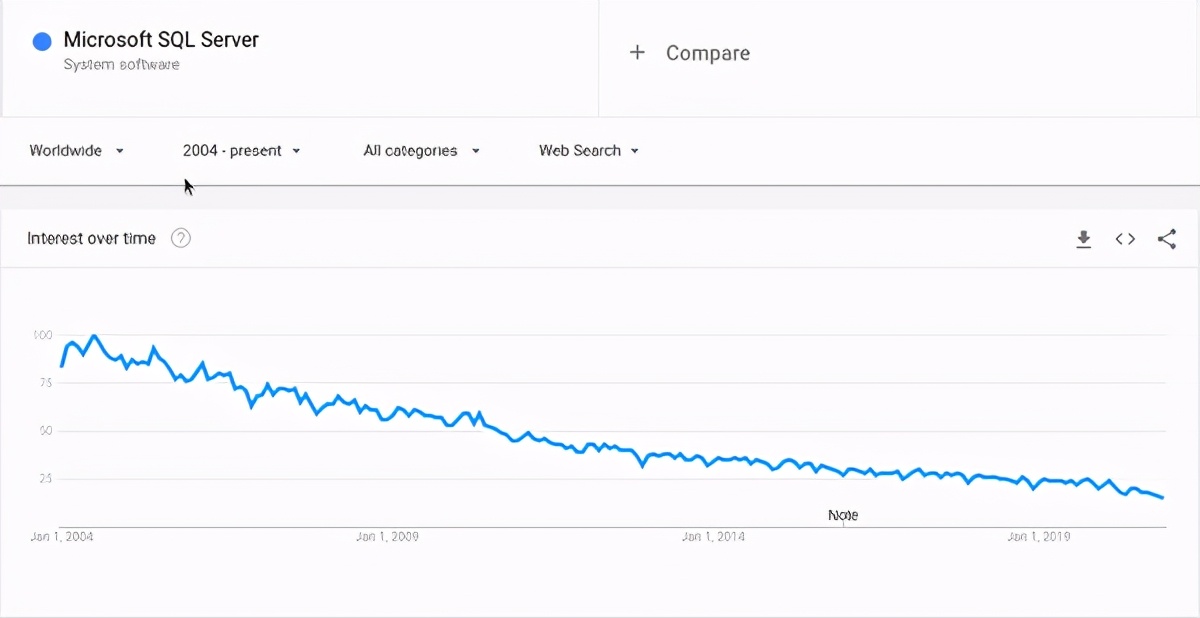This screenshot has width=1200, height=618.
Task: Click the plus icon next to Compare
Action: click(x=637, y=53)
